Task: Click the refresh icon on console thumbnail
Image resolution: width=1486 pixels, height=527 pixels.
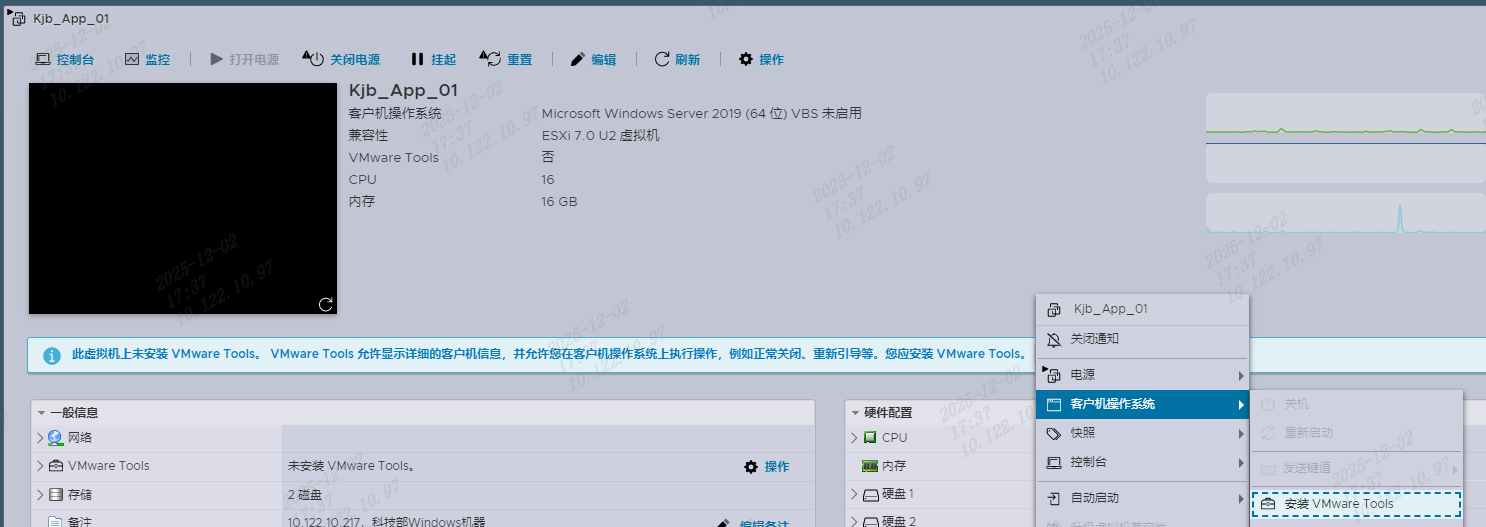Action: coord(325,304)
